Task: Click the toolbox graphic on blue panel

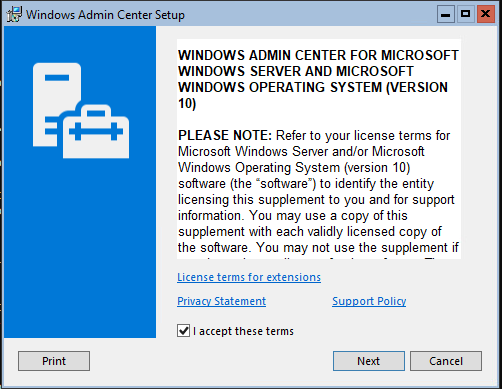Action: tap(96, 131)
